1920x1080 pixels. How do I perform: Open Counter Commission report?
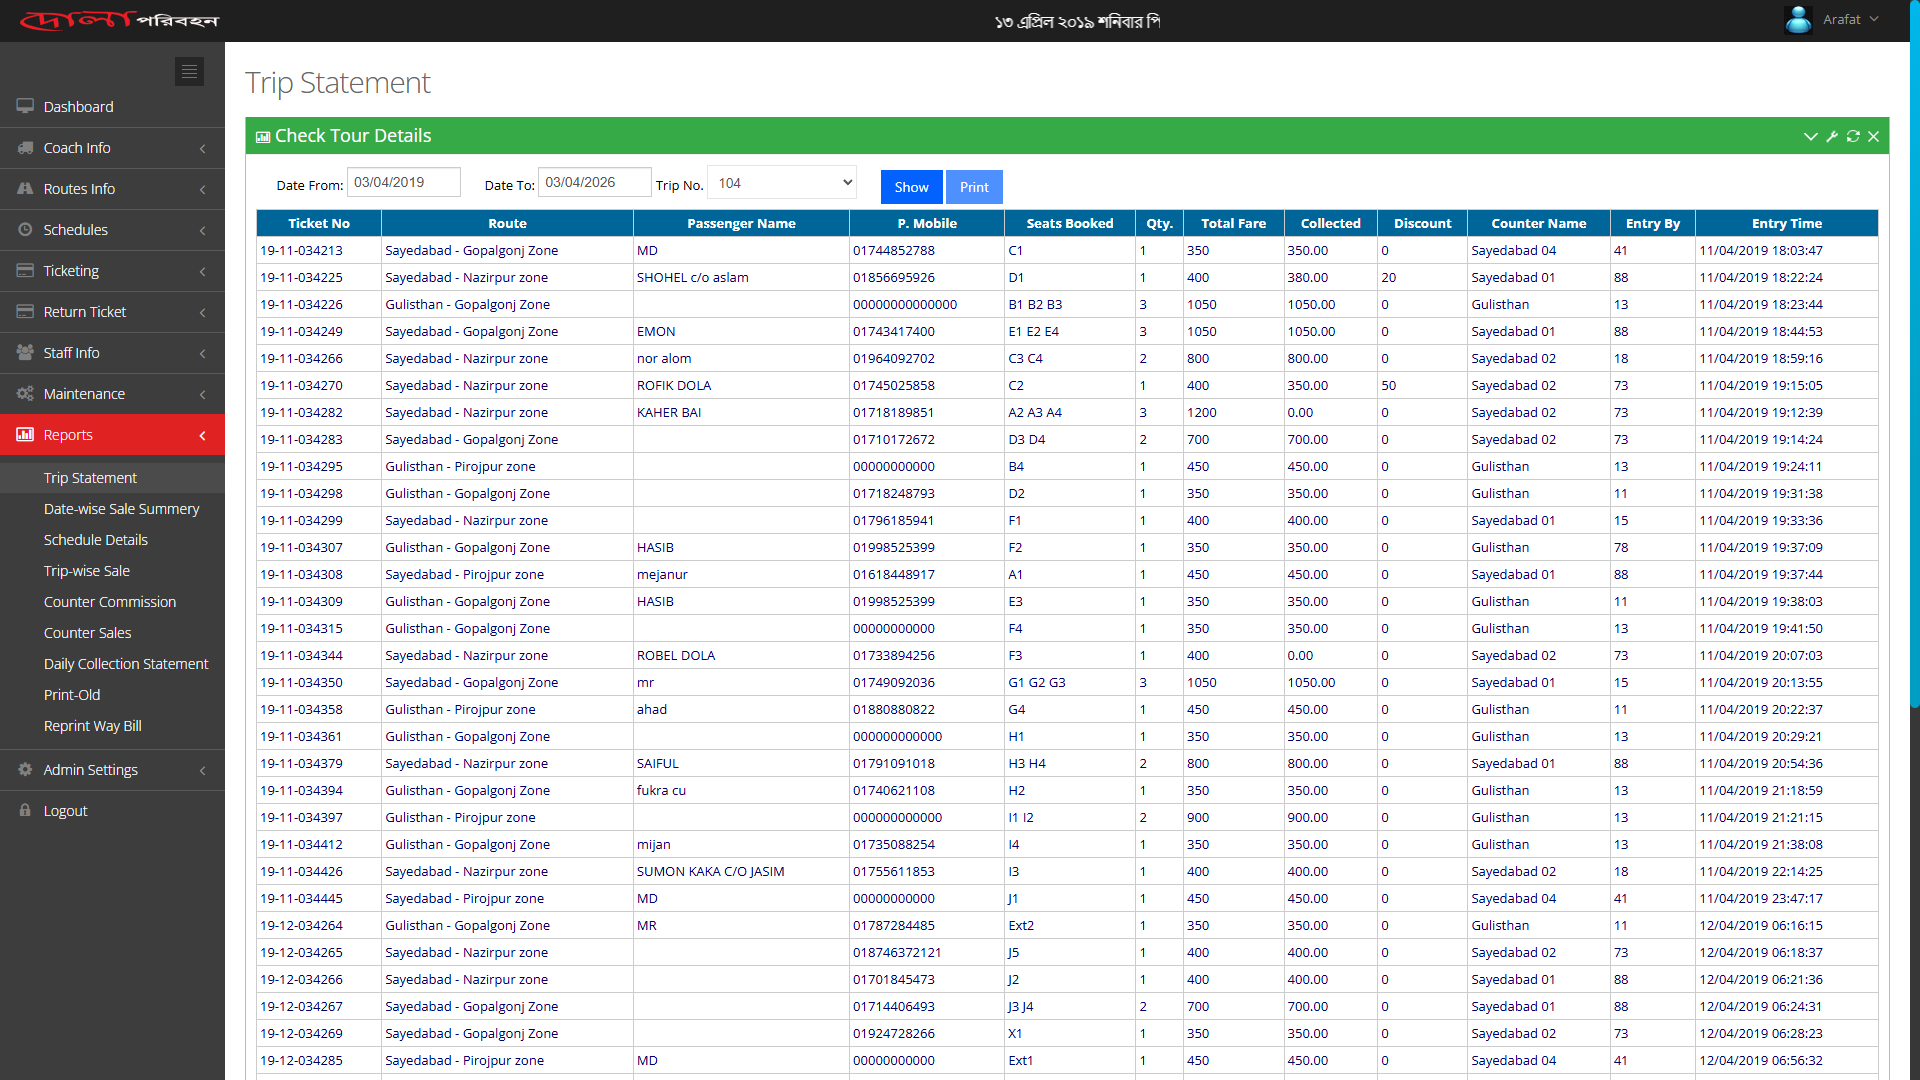109,601
